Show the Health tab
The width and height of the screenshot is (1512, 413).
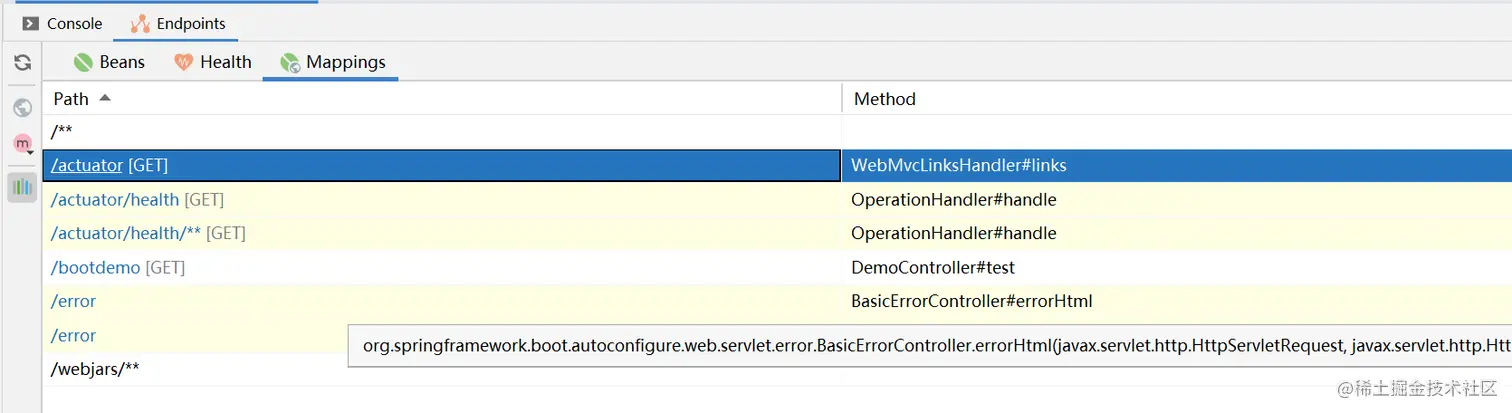(x=213, y=62)
